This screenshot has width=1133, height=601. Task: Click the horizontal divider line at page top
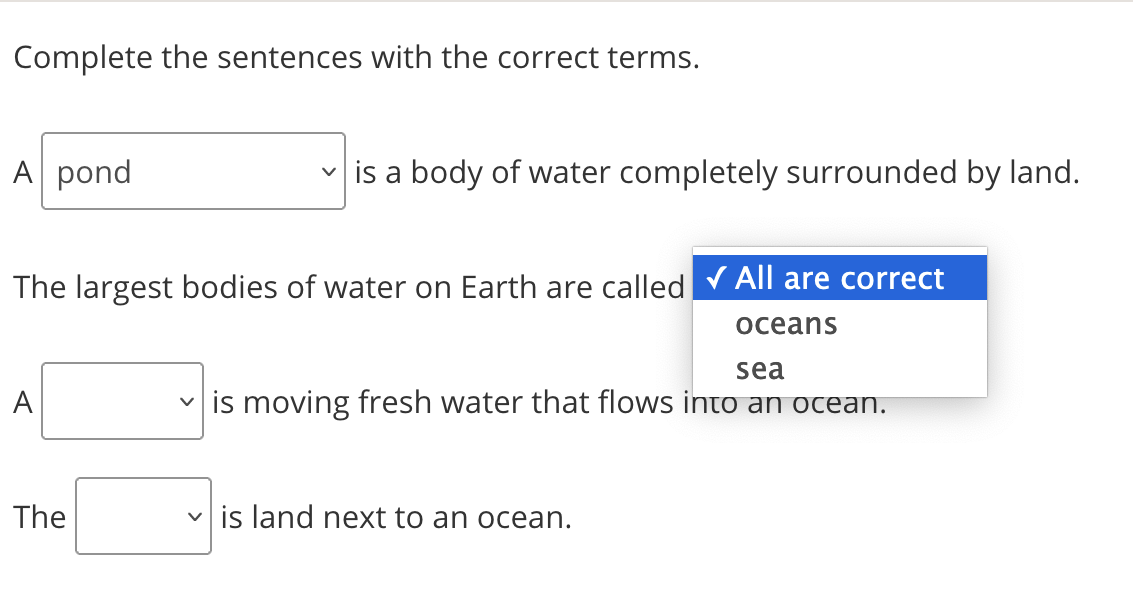click(566, 2)
